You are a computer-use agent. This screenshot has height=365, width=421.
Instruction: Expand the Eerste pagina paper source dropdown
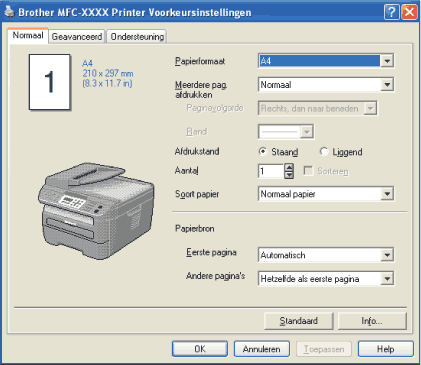pyautogui.click(x=387, y=255)
